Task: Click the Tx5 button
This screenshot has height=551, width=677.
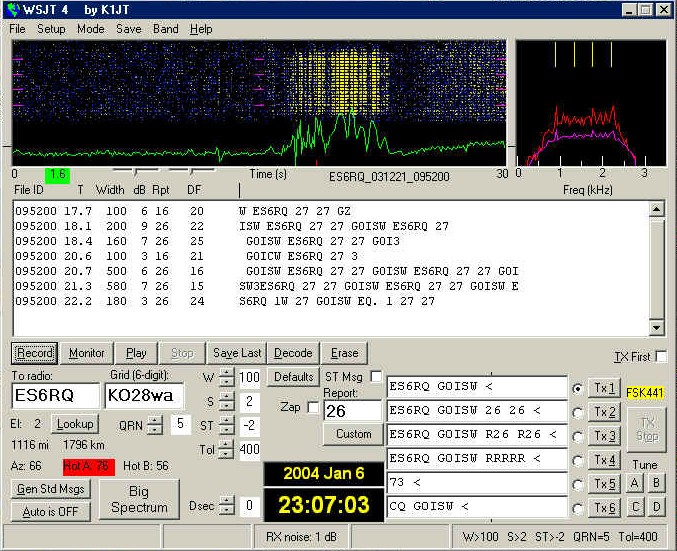Action: (x=604, y=484)
